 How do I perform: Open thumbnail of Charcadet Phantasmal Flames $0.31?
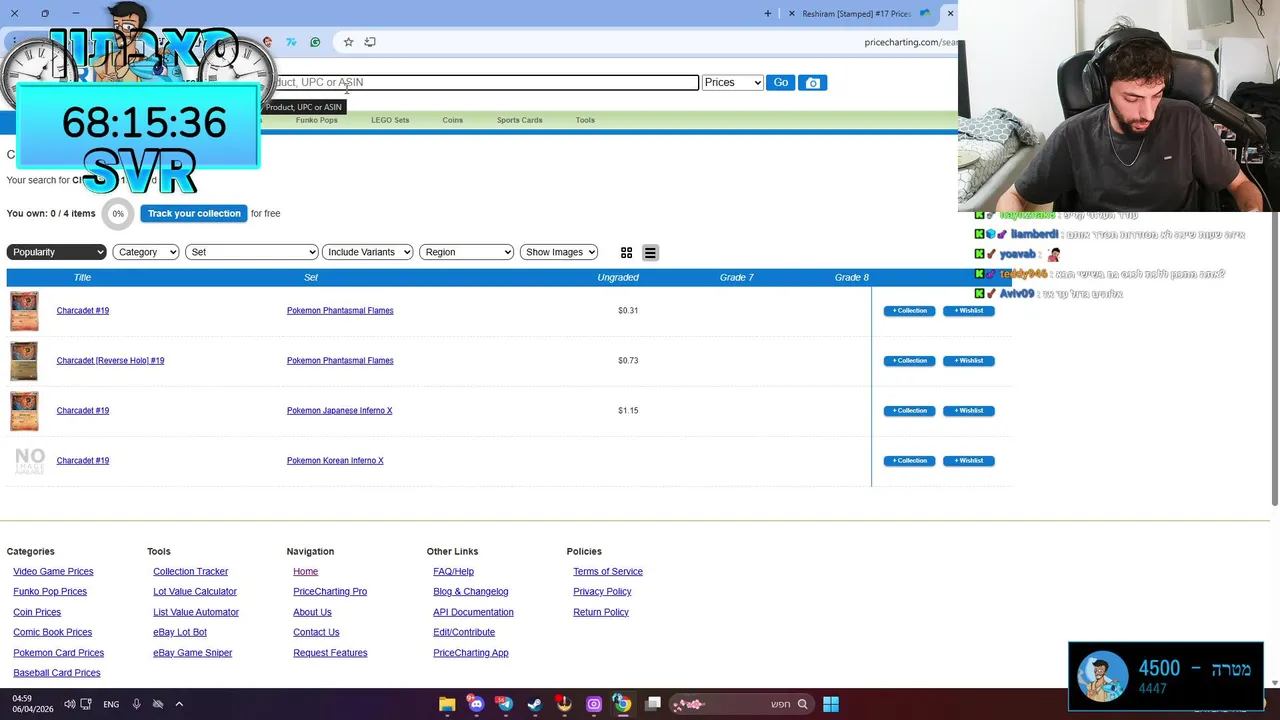pyautogui.click(x=24, y=311)
